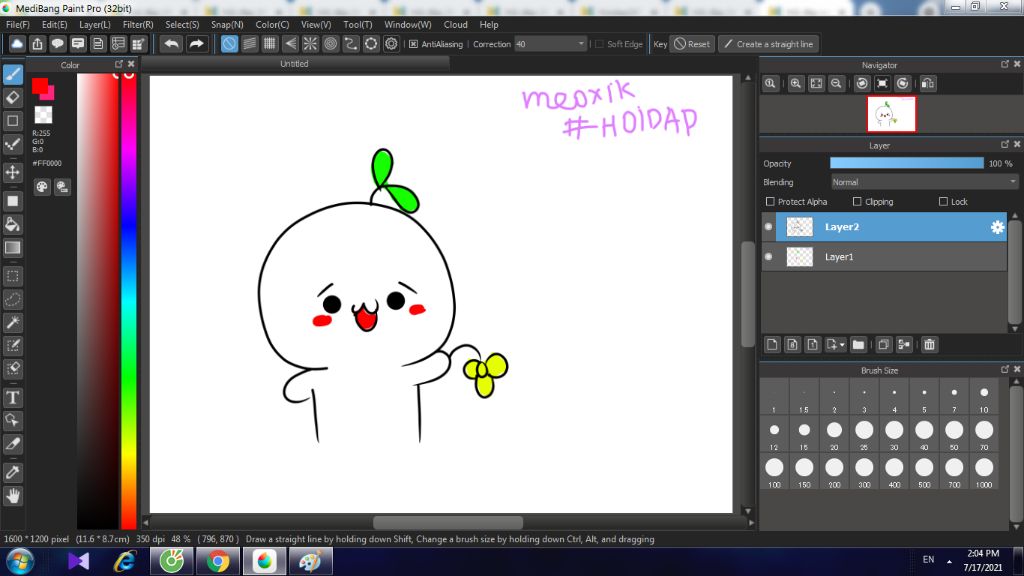The height and width of the screenshot is (576, 1024).
Task: Open Layer2 settings gear
Action: [997, 227]
